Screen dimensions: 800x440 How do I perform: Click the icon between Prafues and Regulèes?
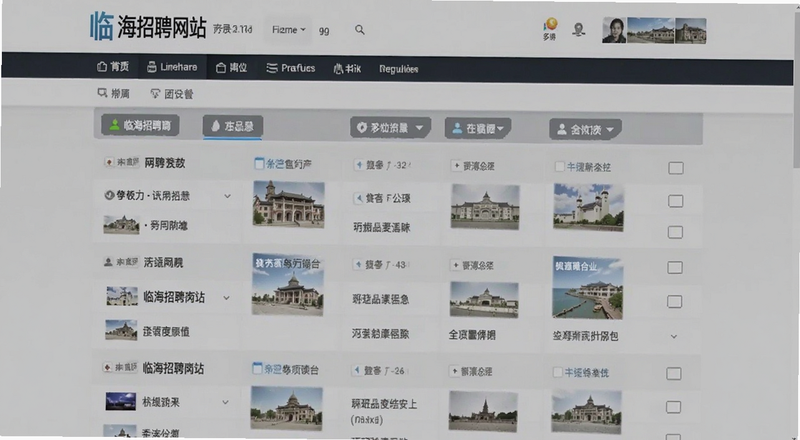[x=338, y=69]
